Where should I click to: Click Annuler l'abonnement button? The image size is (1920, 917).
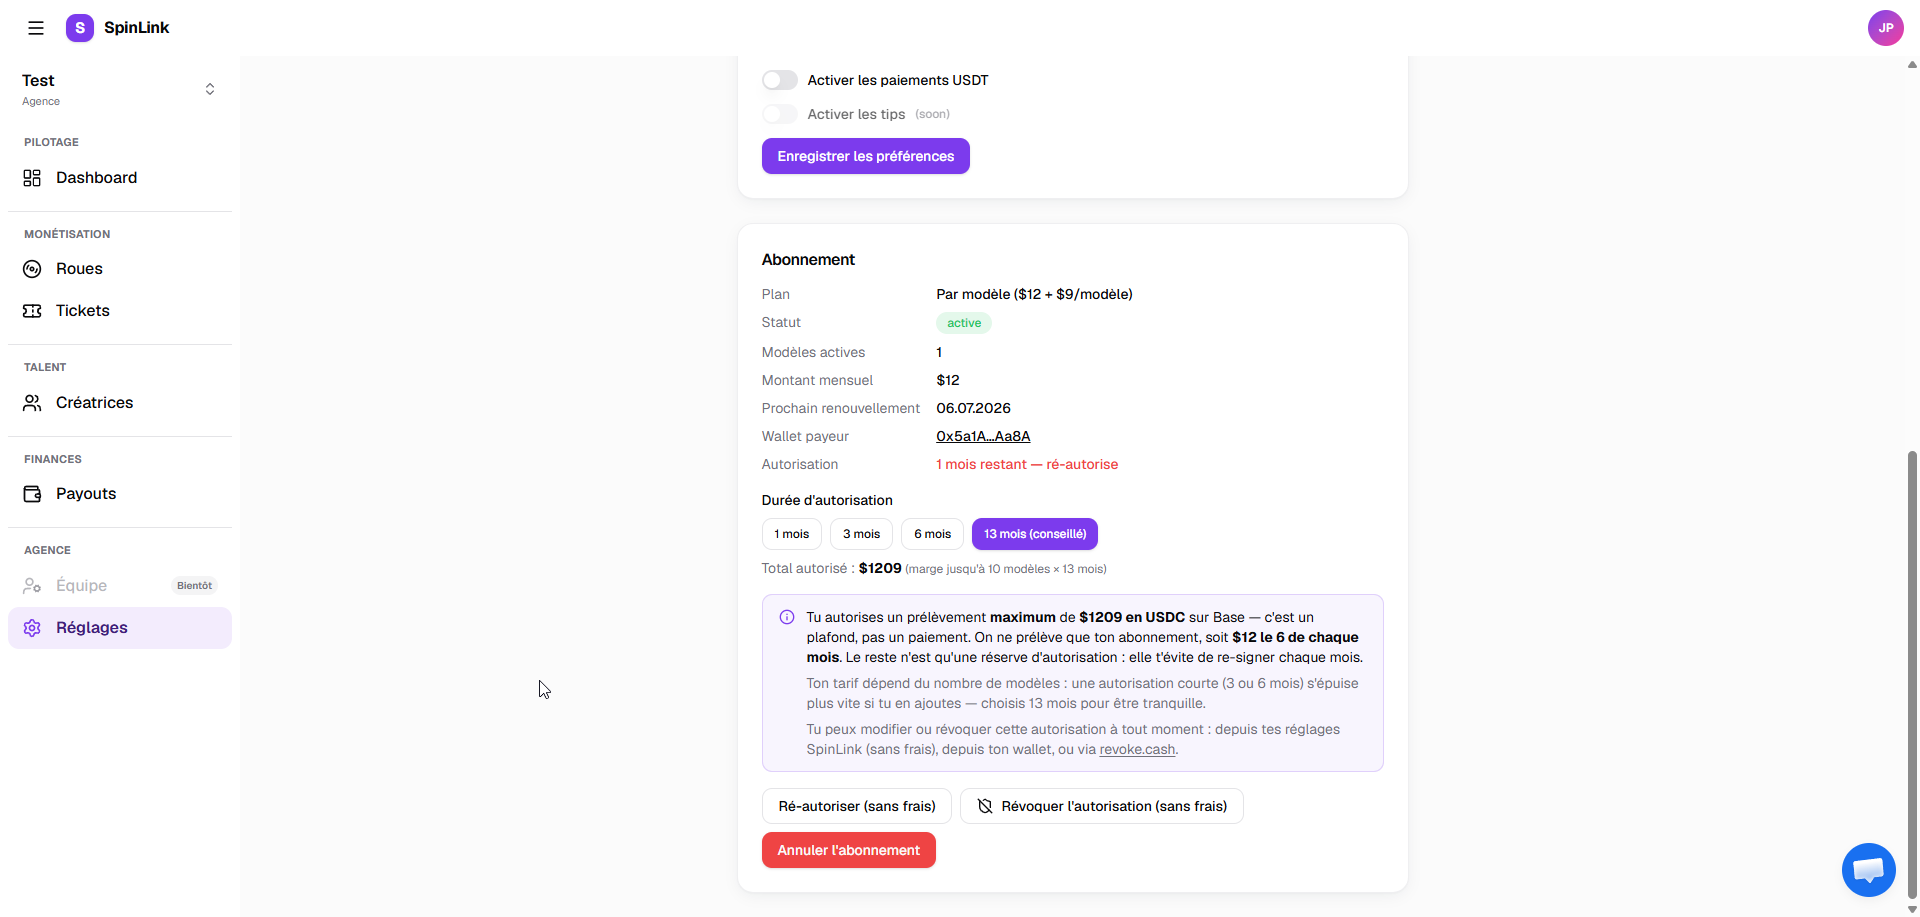tap(849, 850)
